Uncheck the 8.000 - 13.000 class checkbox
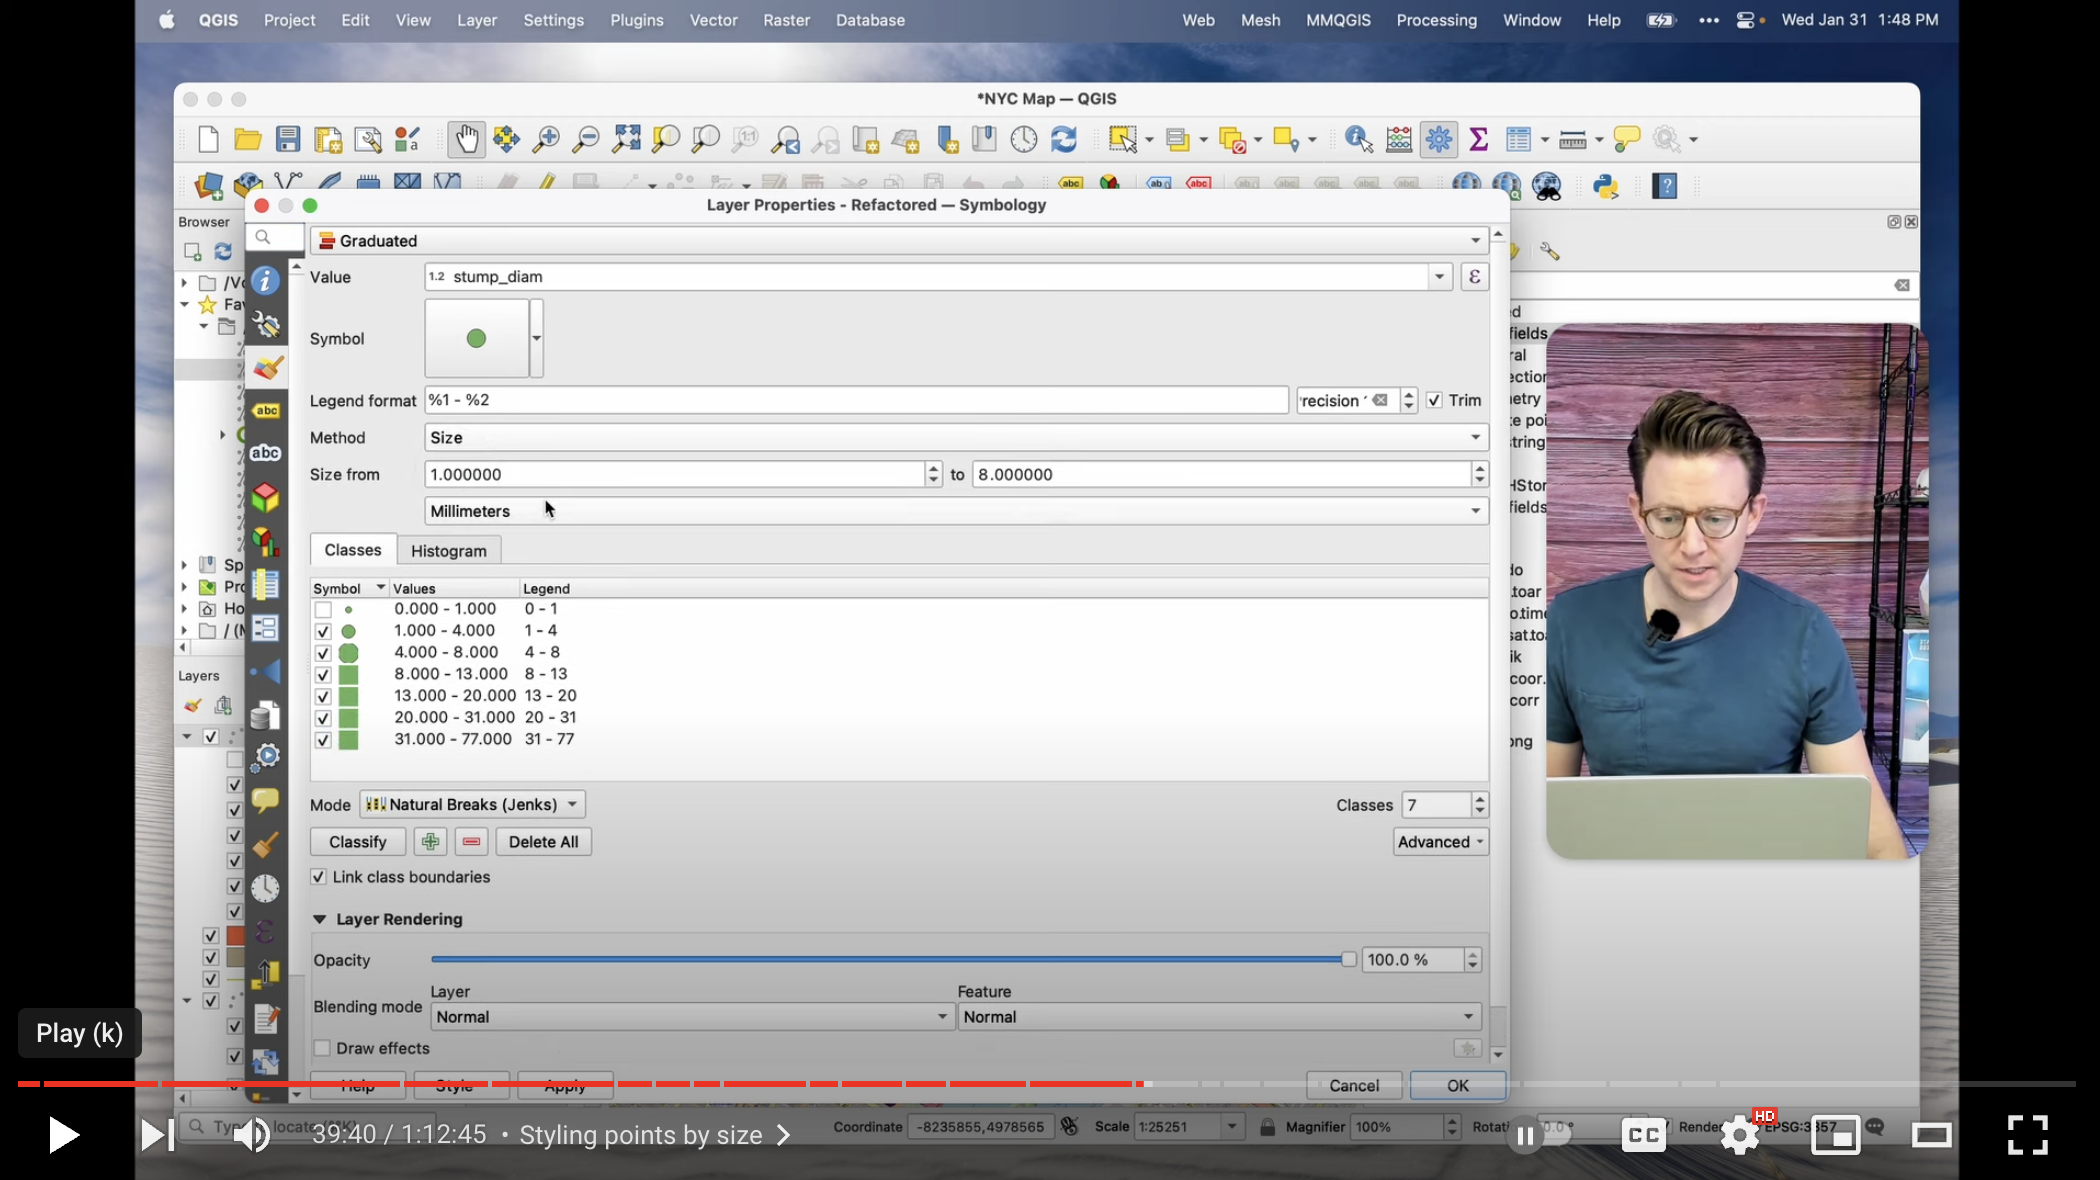The width and height of the screenshot is (2100, 1180). coord(323,675)
